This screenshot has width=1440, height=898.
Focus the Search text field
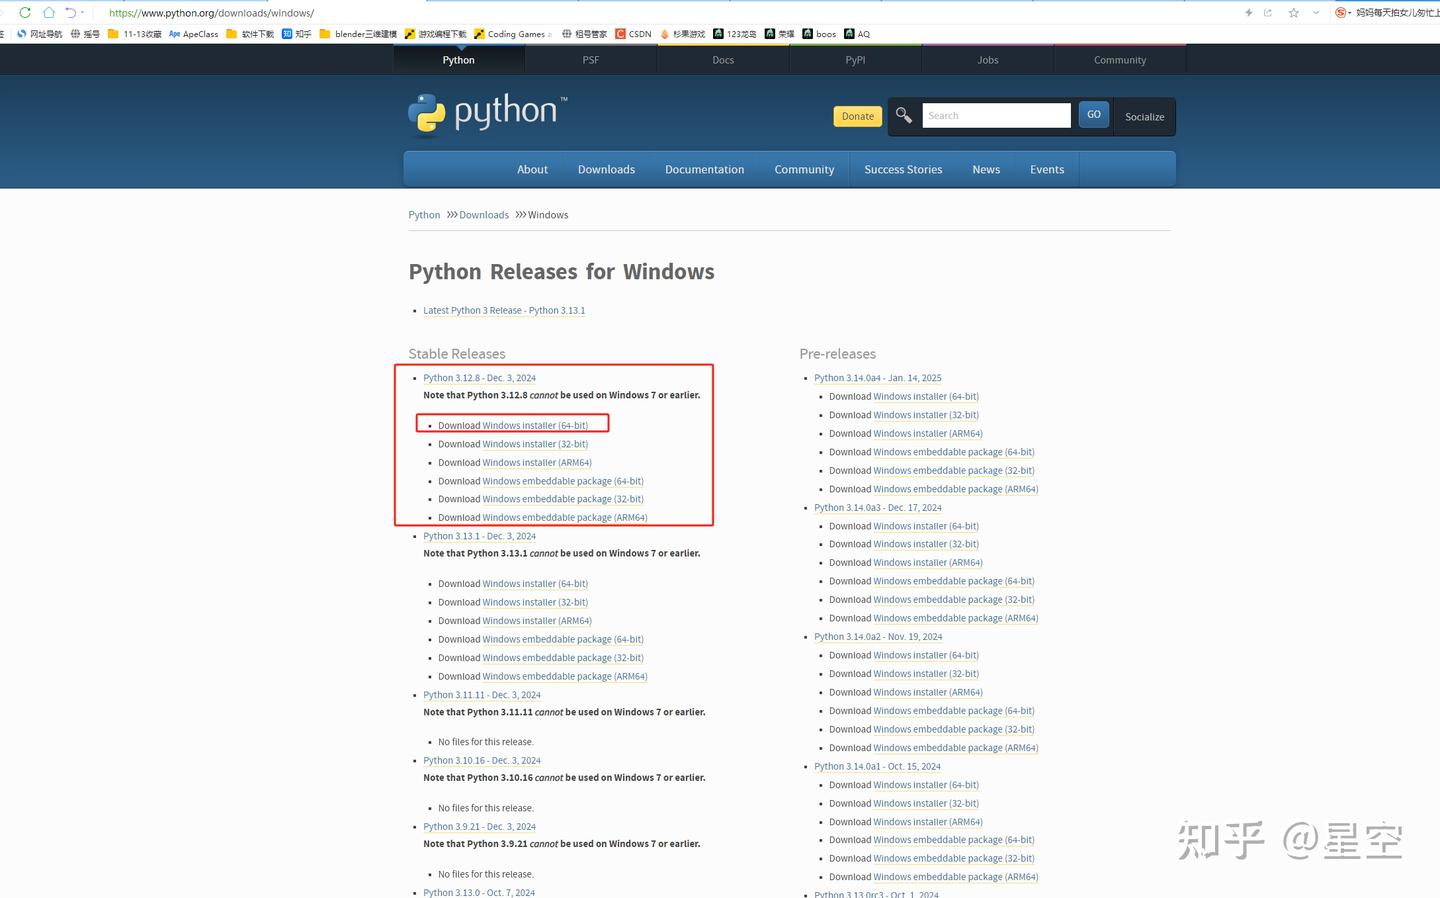[x=996, y=115]
